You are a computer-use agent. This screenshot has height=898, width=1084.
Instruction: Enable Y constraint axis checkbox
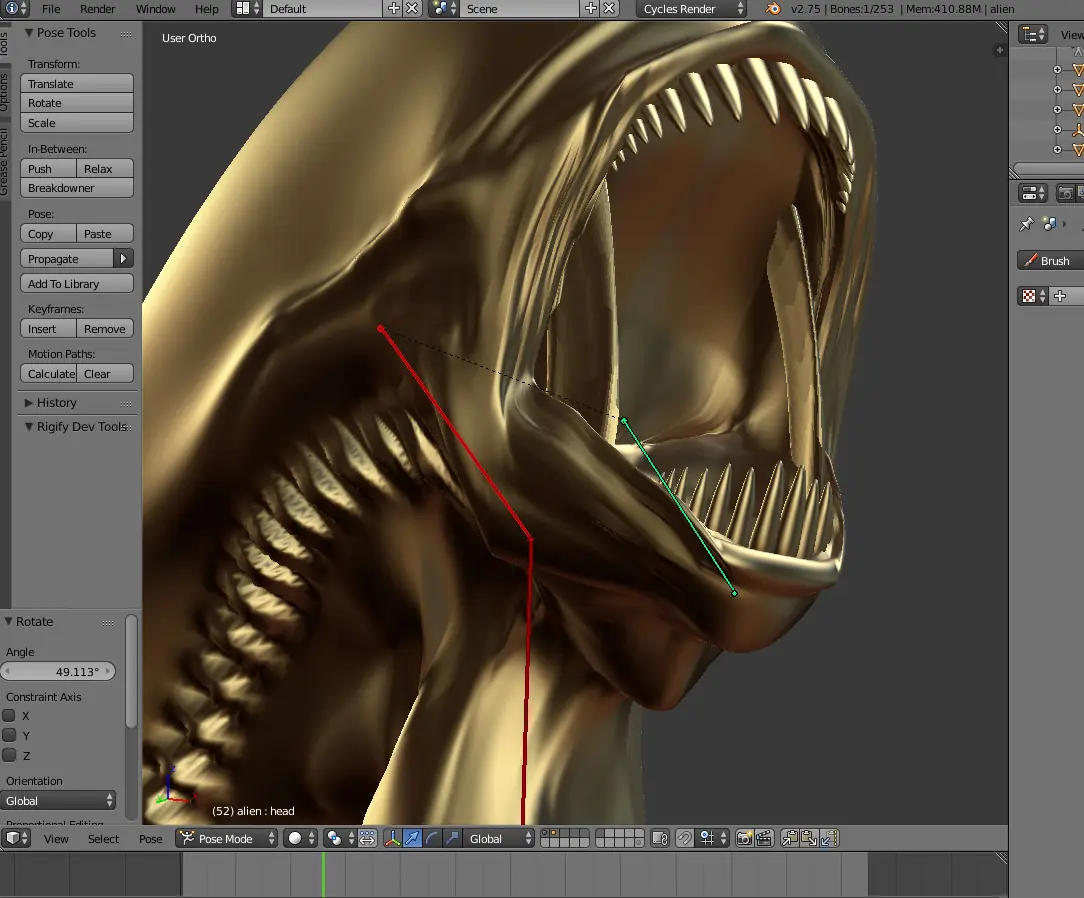pyautogui.click(x=9, y=735)
